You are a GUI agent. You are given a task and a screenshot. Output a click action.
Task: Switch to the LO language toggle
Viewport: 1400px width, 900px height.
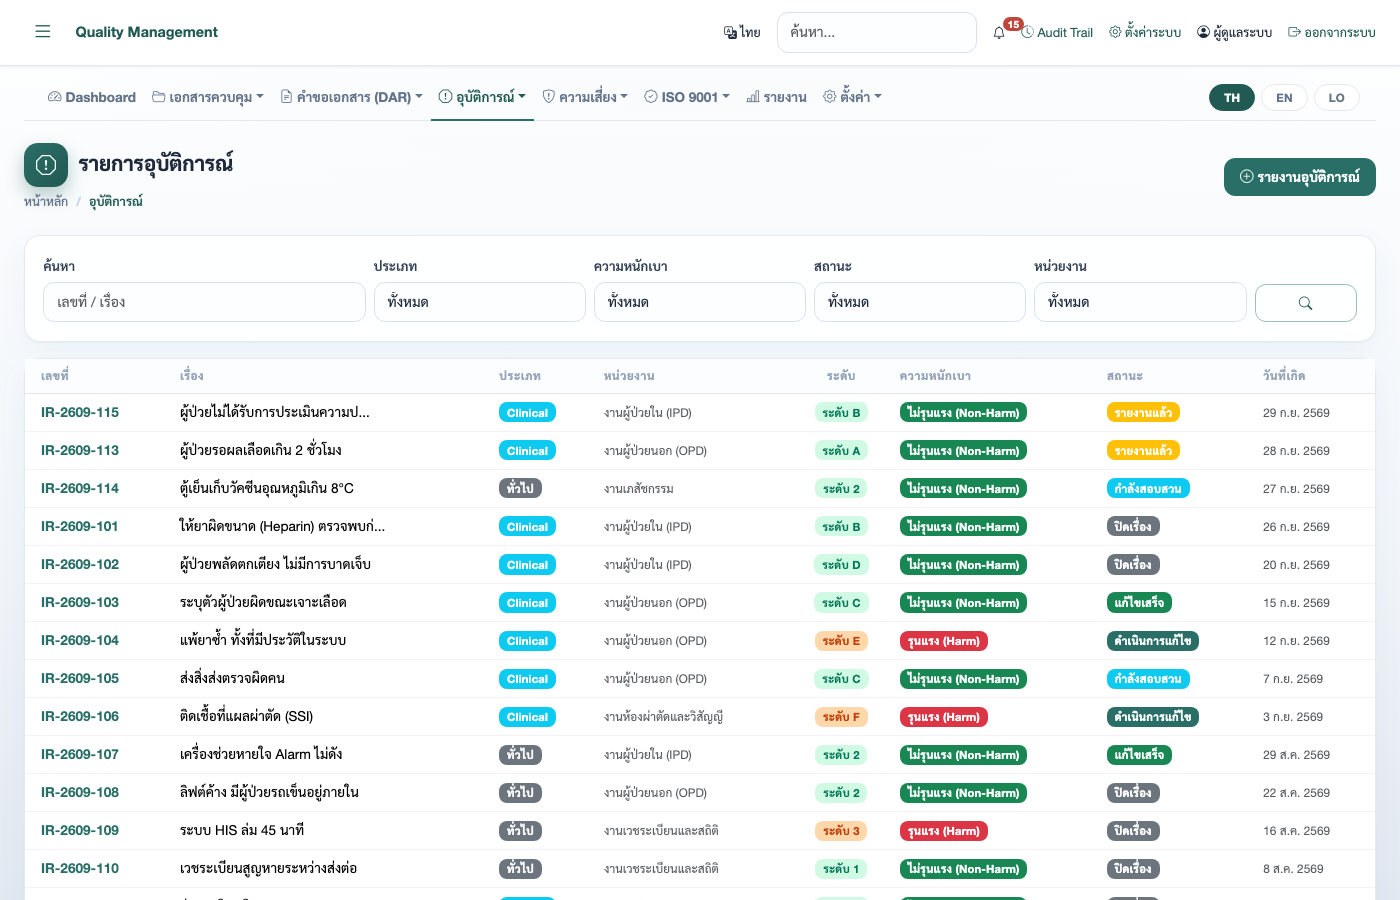1336,97
